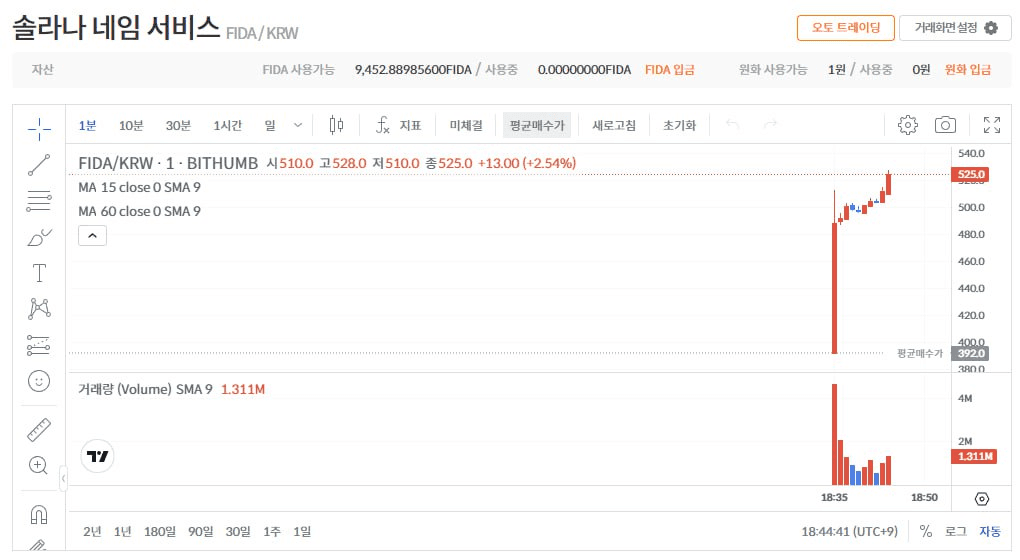Image resolution: width=1020 pixels, height=560 pixels.
Task: Collapse the indicator legend with chevron
Action: [92, 235]
